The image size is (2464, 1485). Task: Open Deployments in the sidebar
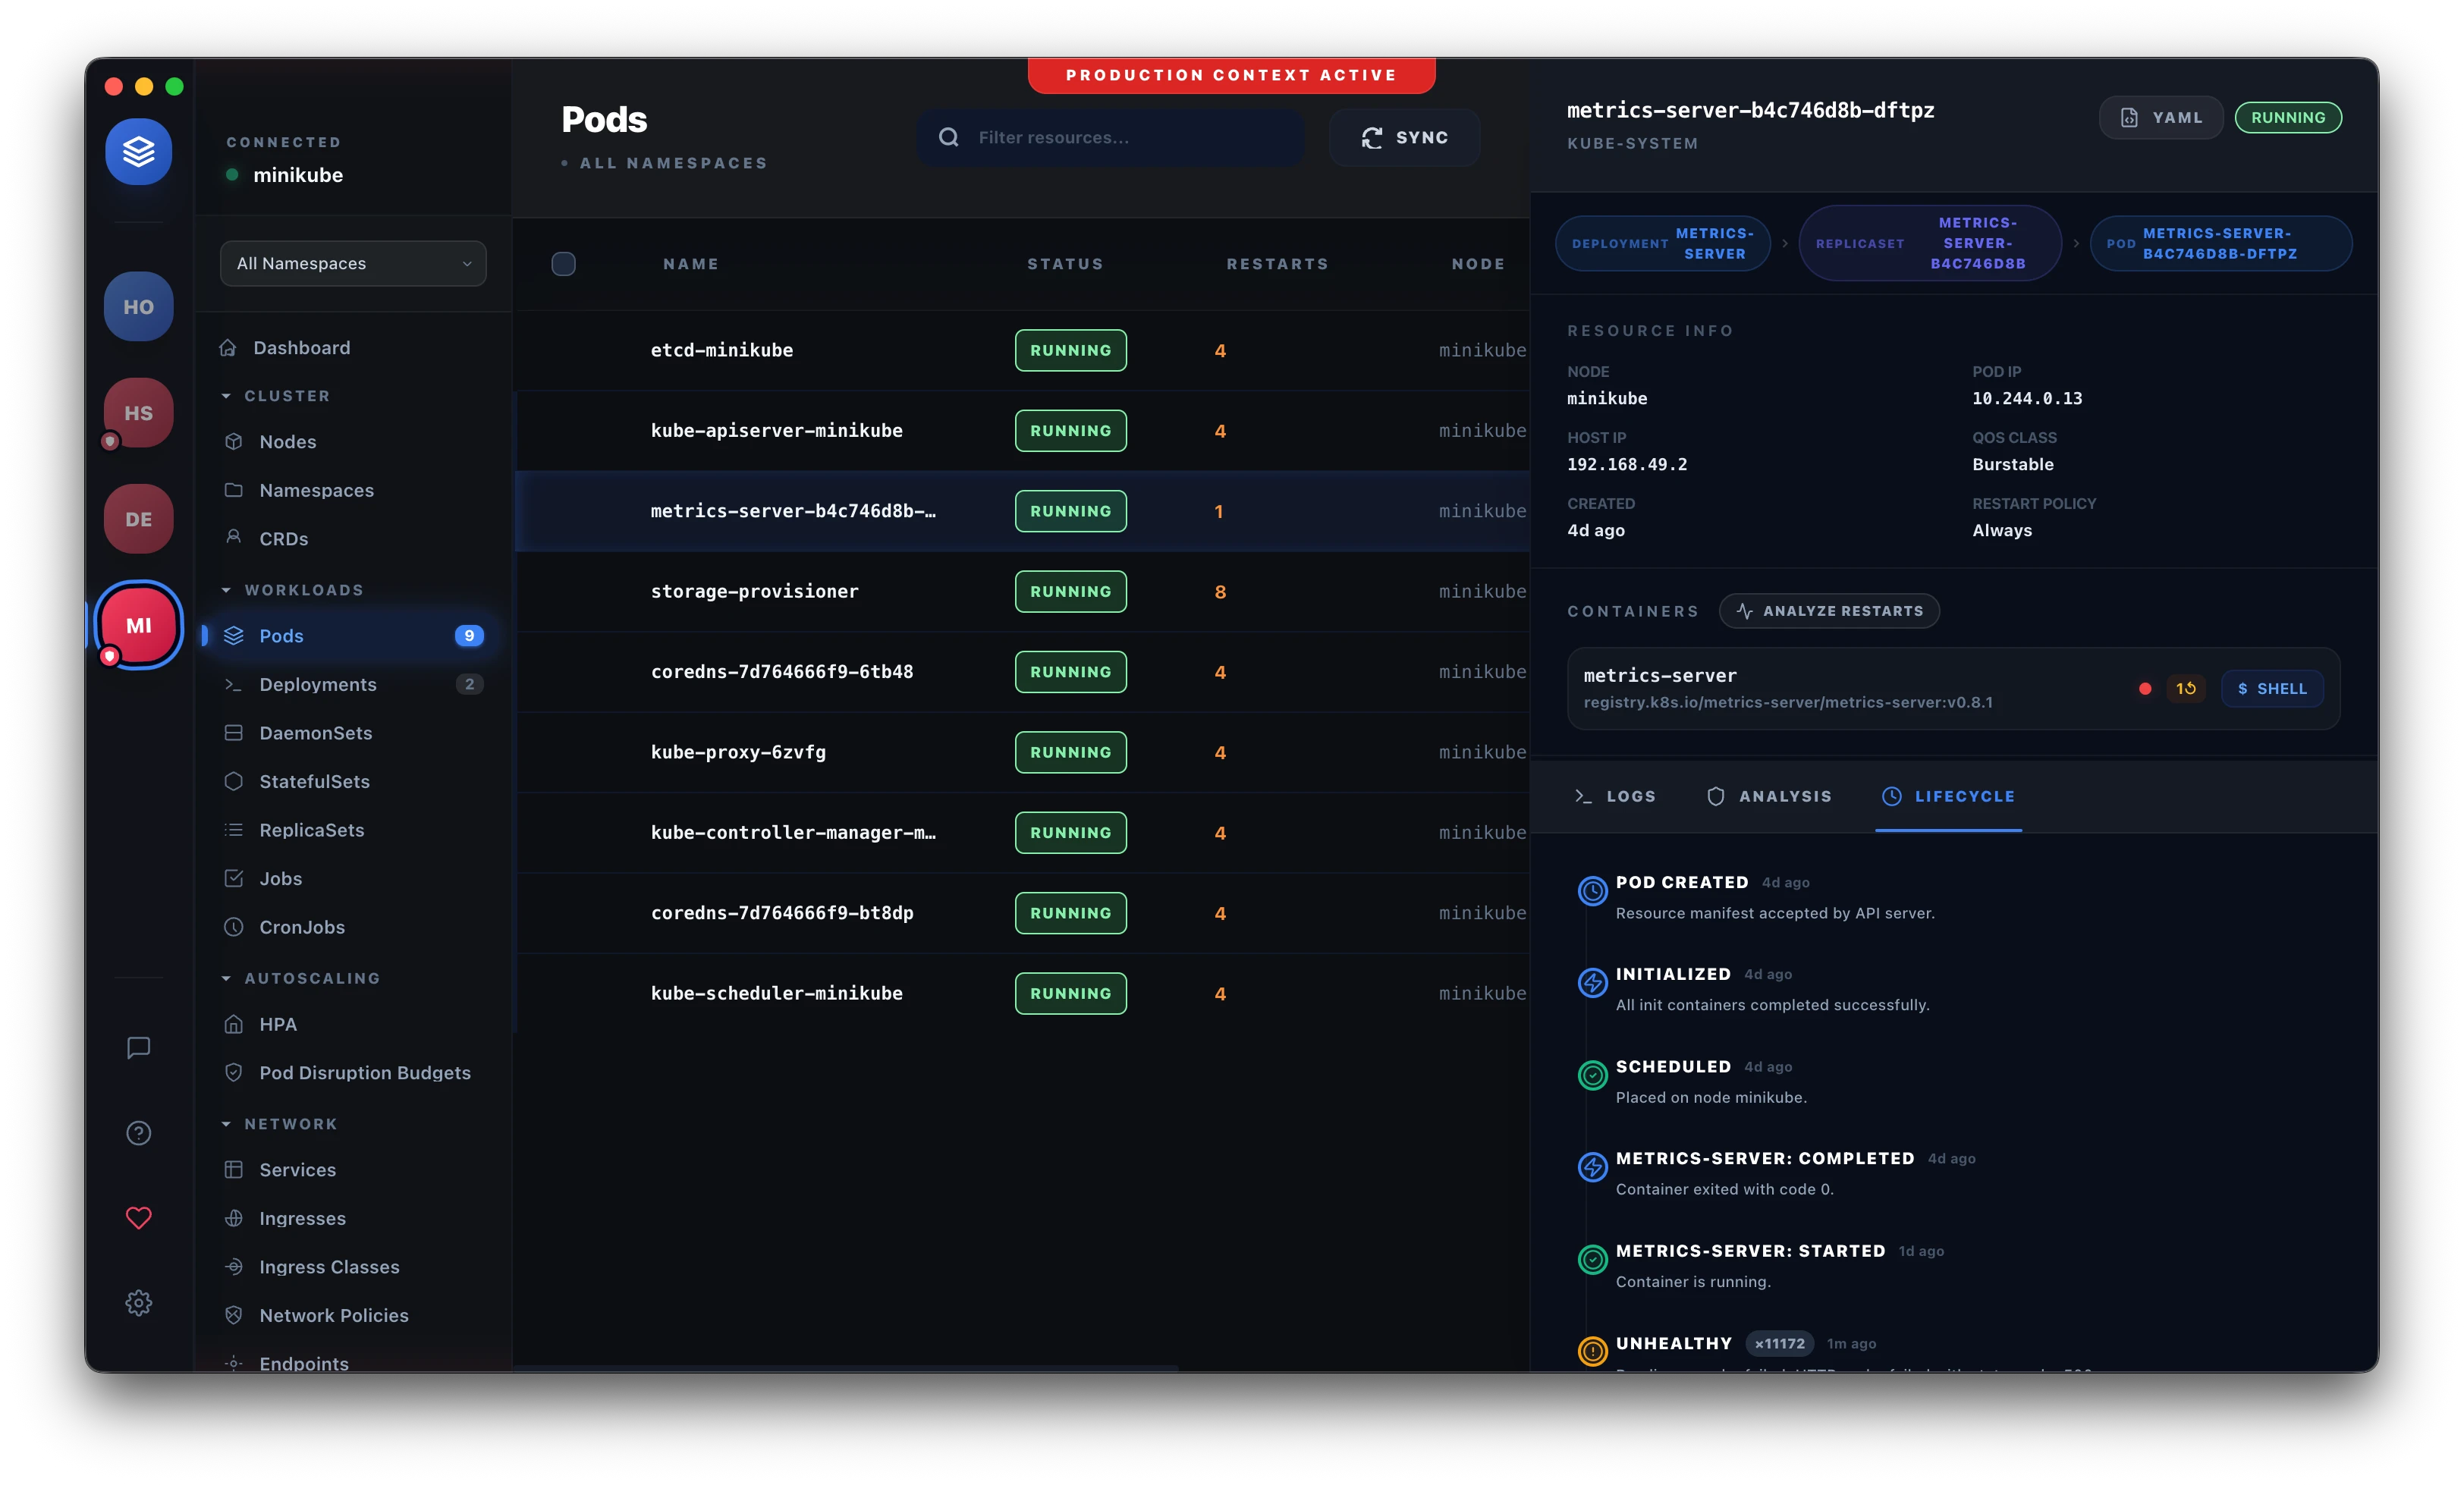(x=317, y=684)
